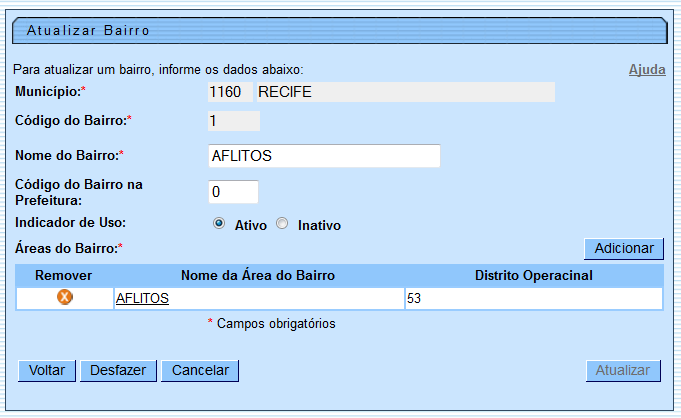The width and height of the screenshot is (681, 418).
Task: Click the Distrito Operacinal cell showing 53
Action: [x=532, y=298]
